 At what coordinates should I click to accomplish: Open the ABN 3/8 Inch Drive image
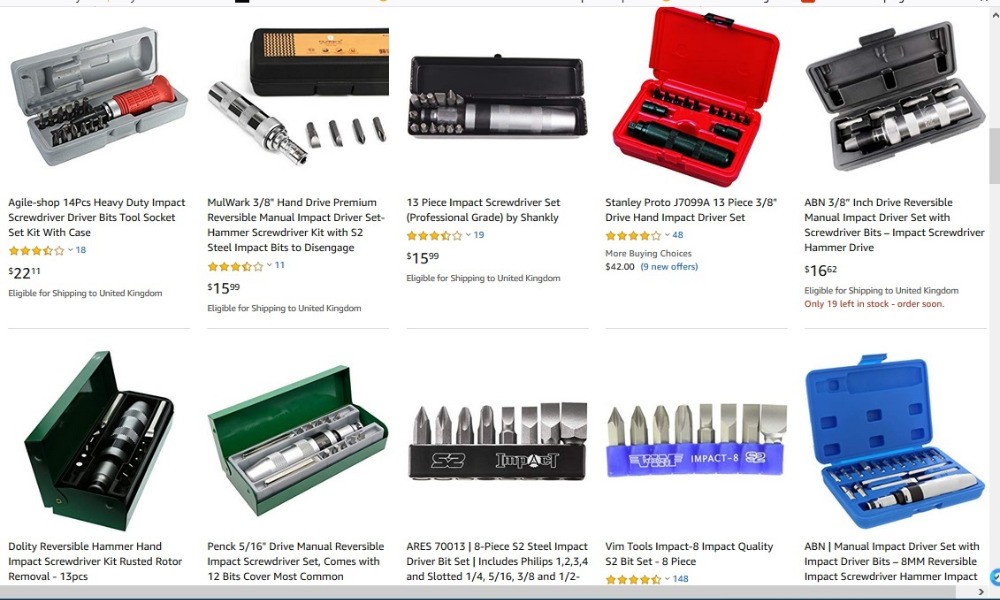(x=895, y=96)
